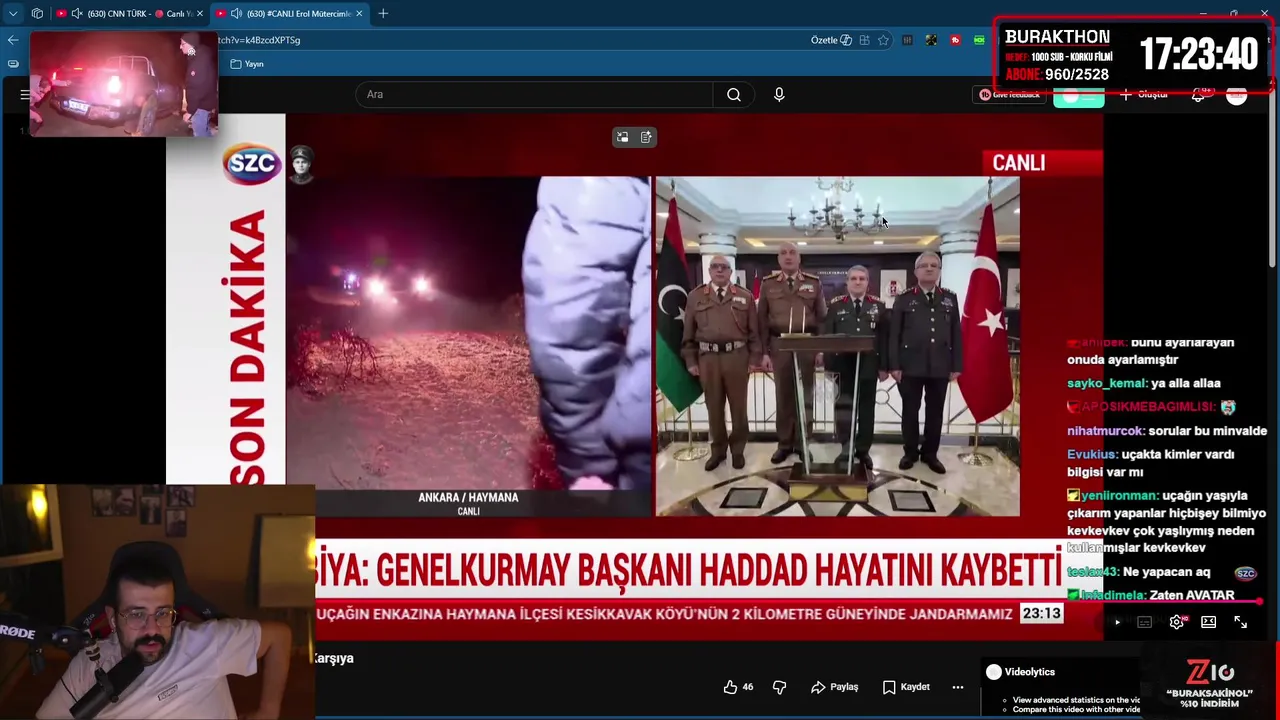Open the three-dot more actions menu
Image resolution: width=1280 pixels, height=720 pixels.
click(x=957, y=687)
